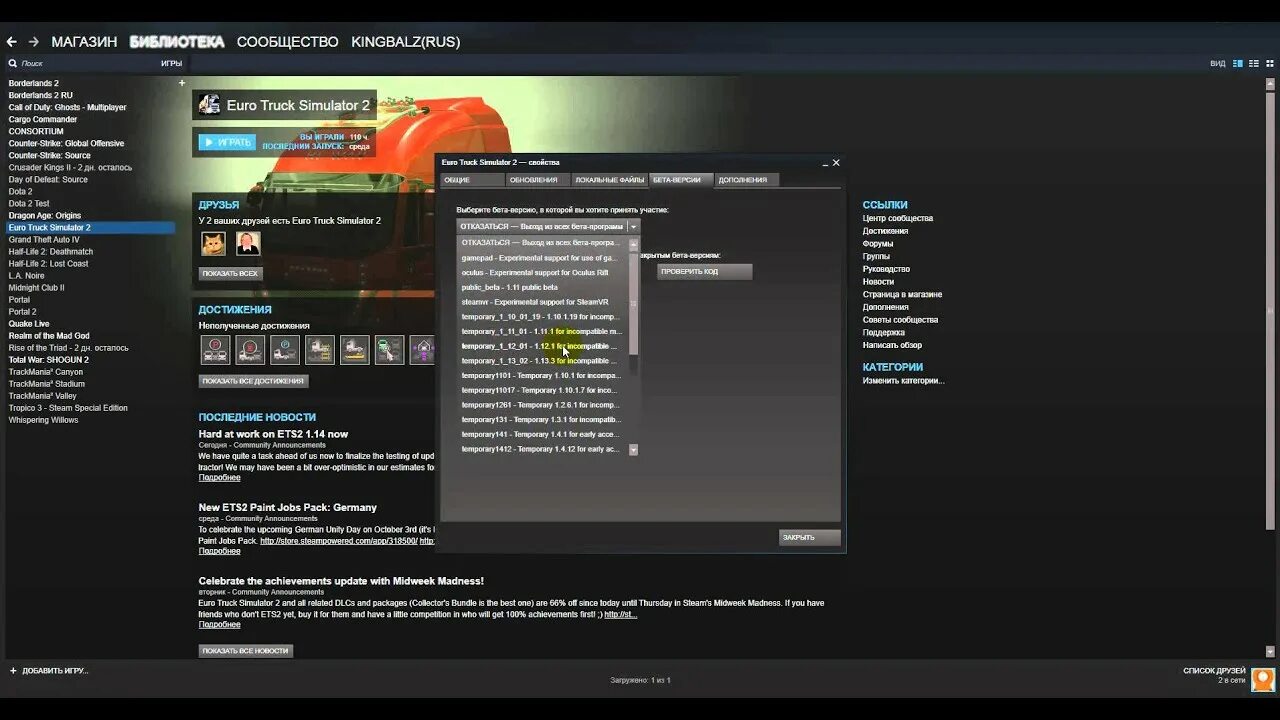This screenshot has height=720, width=1280.
Task: Select oculus Experimental support for Oculus Rift
Action: coord(542,272)
